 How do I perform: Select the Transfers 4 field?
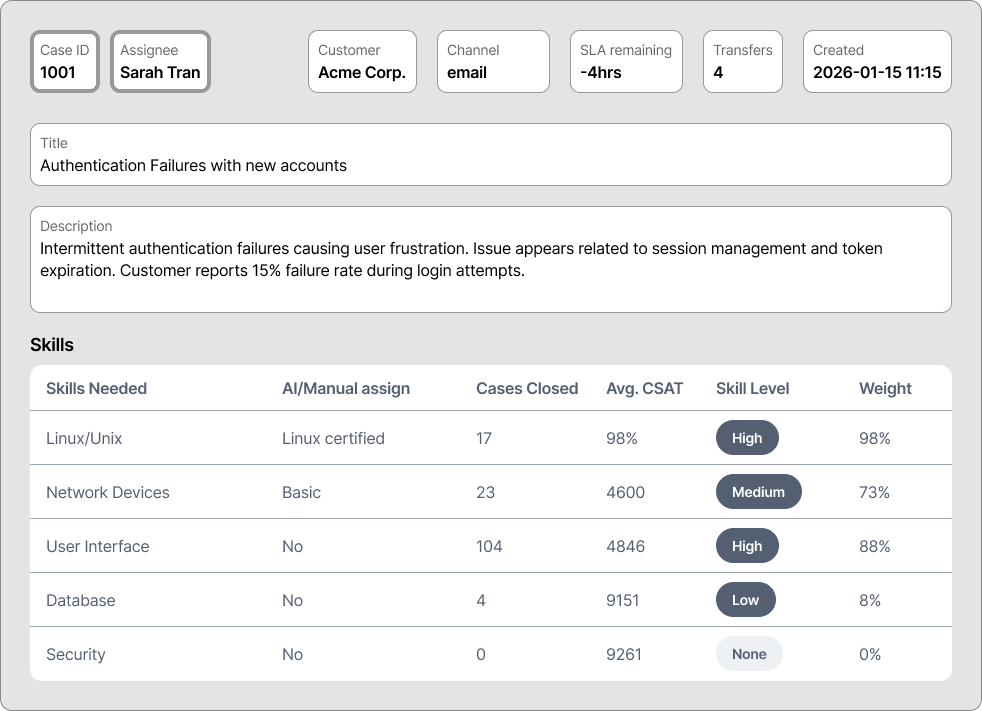[x=743, y=61]
